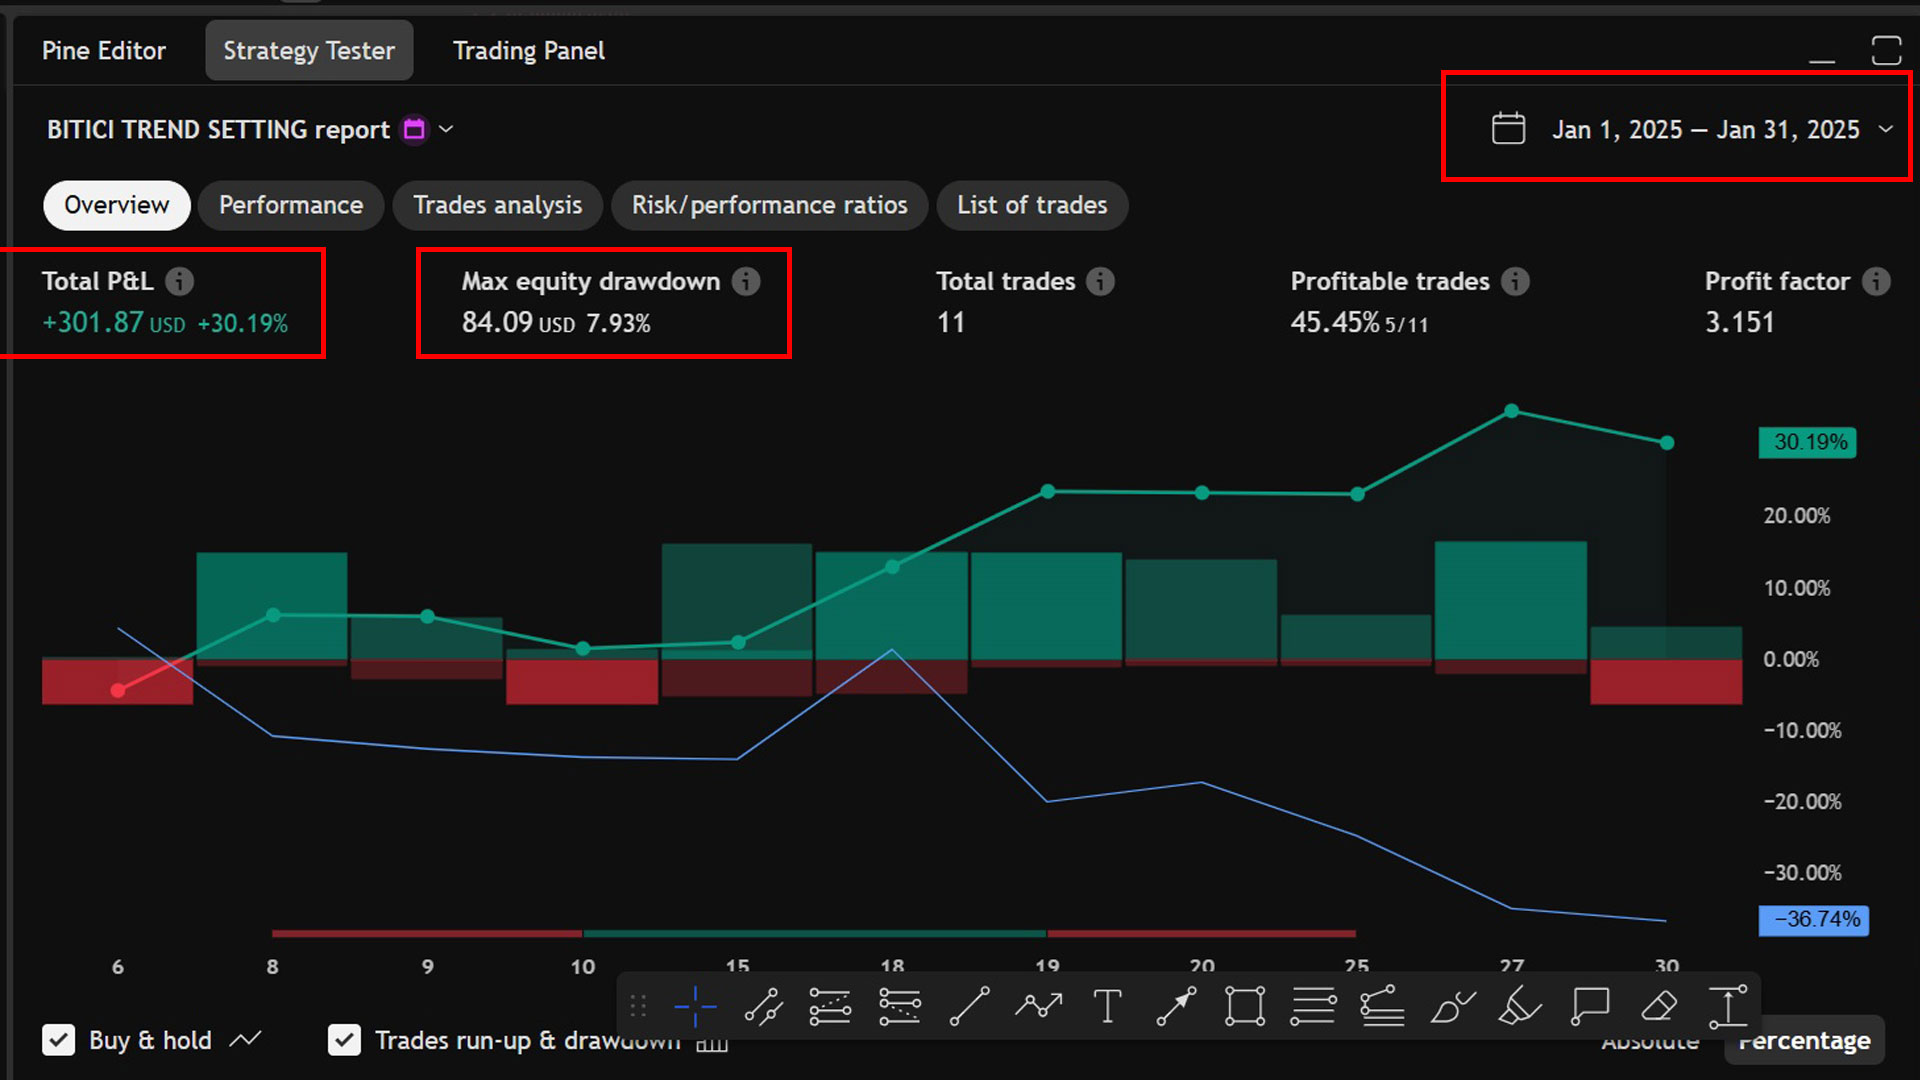1920x1080 pixels.
Task: Pick the Arrow marker drawing tool
Action: [x=1176, y=1006]
